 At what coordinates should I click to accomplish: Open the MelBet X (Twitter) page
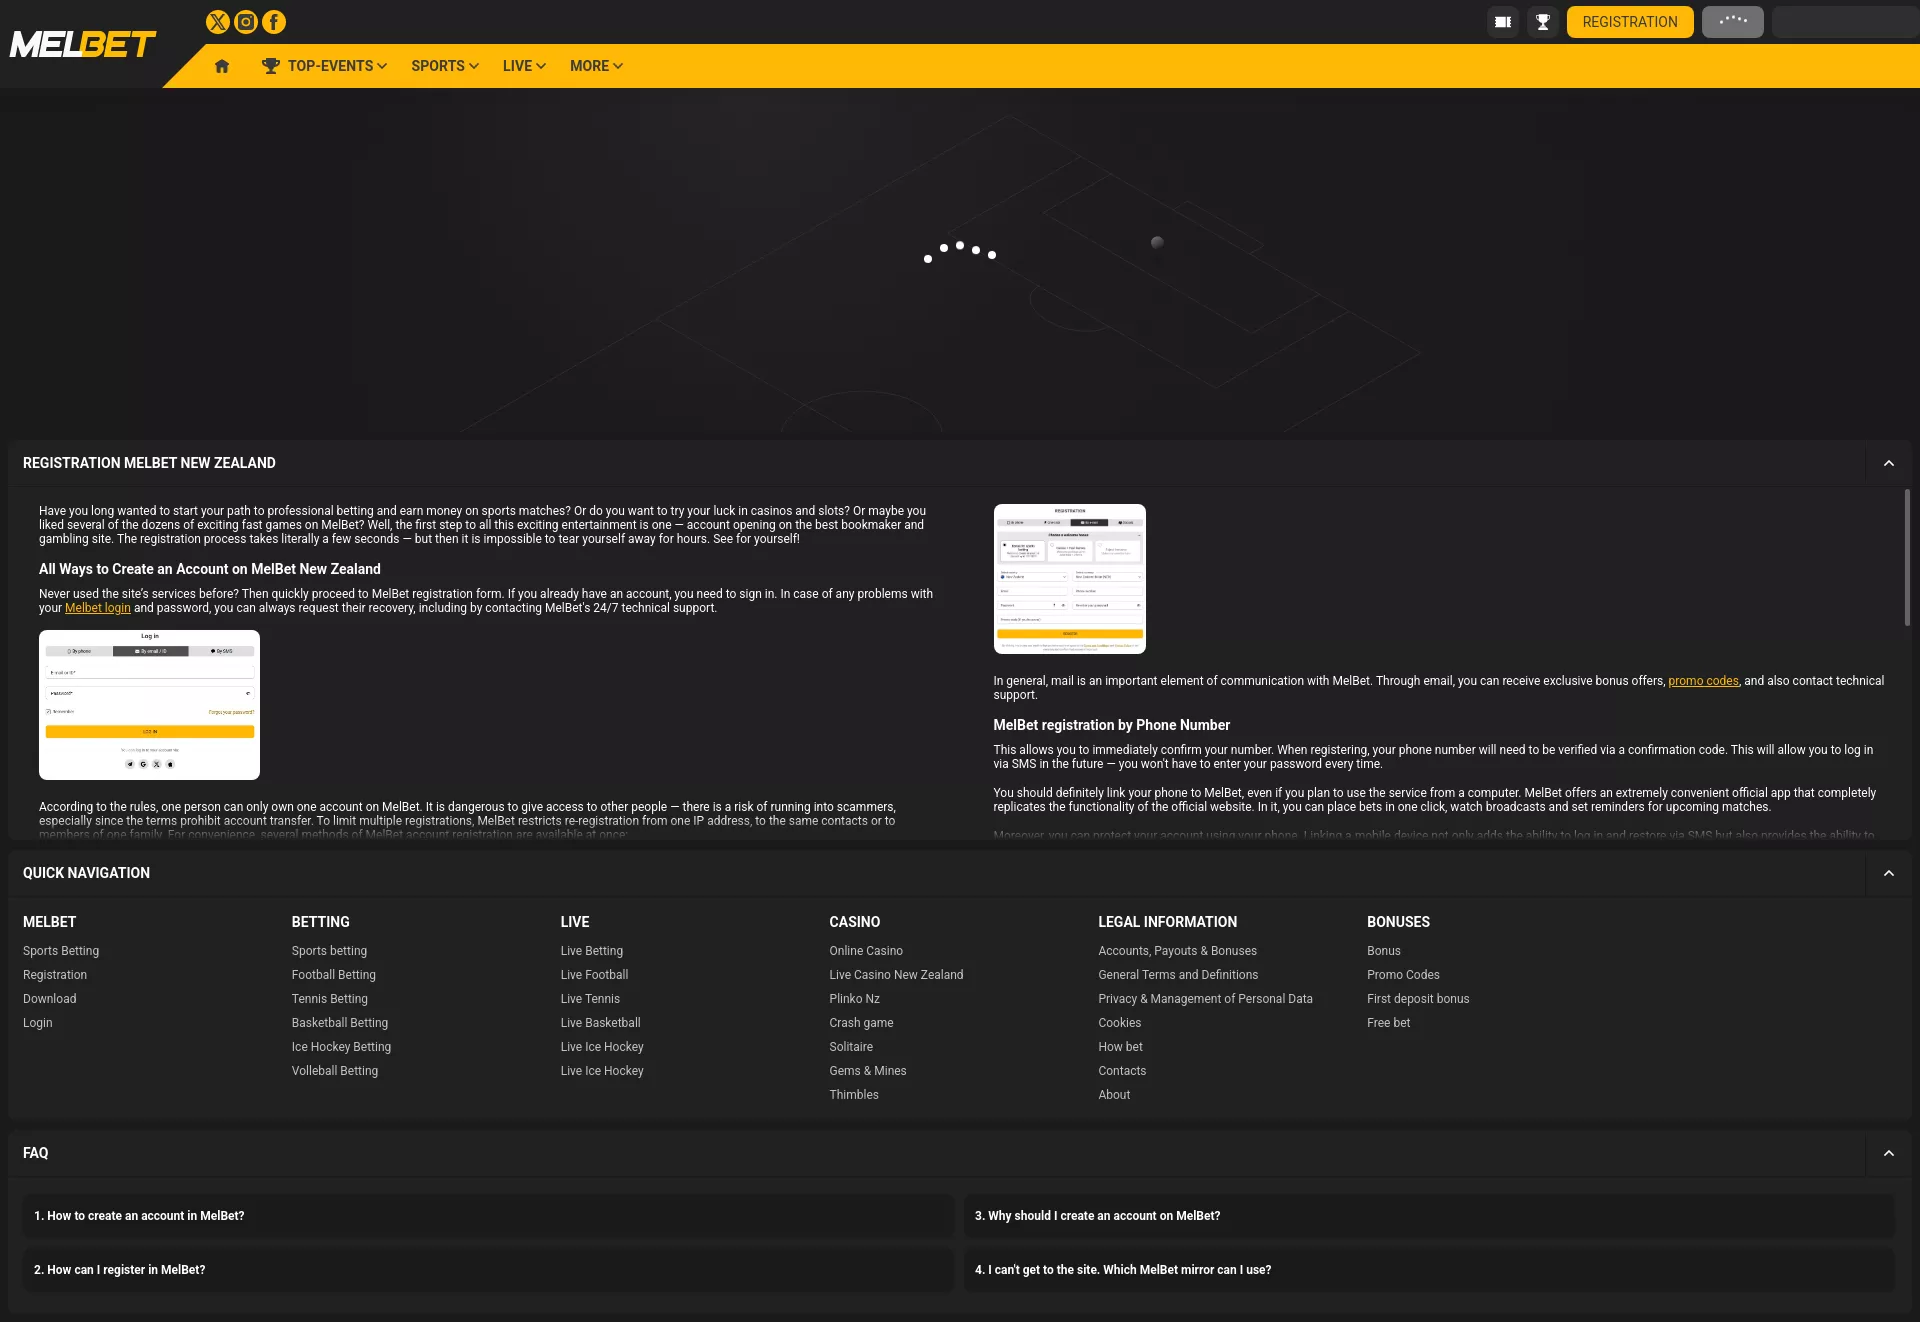(217, 22)
